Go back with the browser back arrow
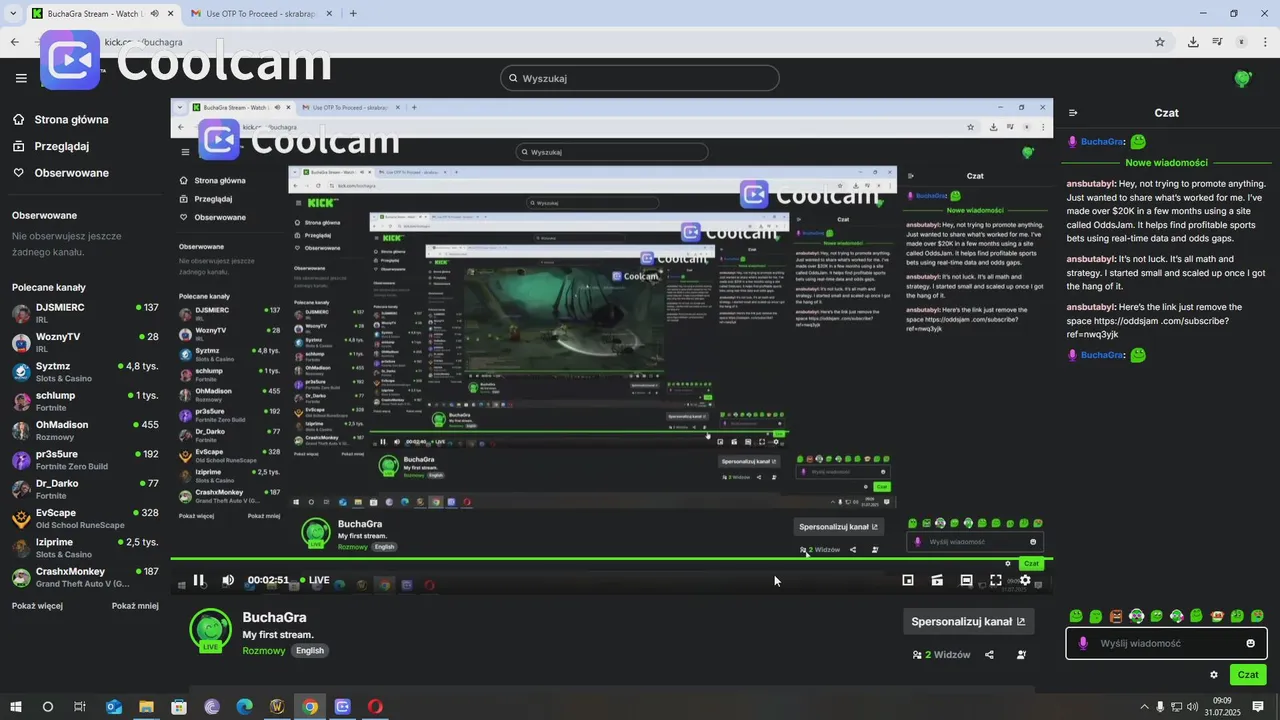The height and width of the screenshot is (720, 1280). (x=14, y=42)
